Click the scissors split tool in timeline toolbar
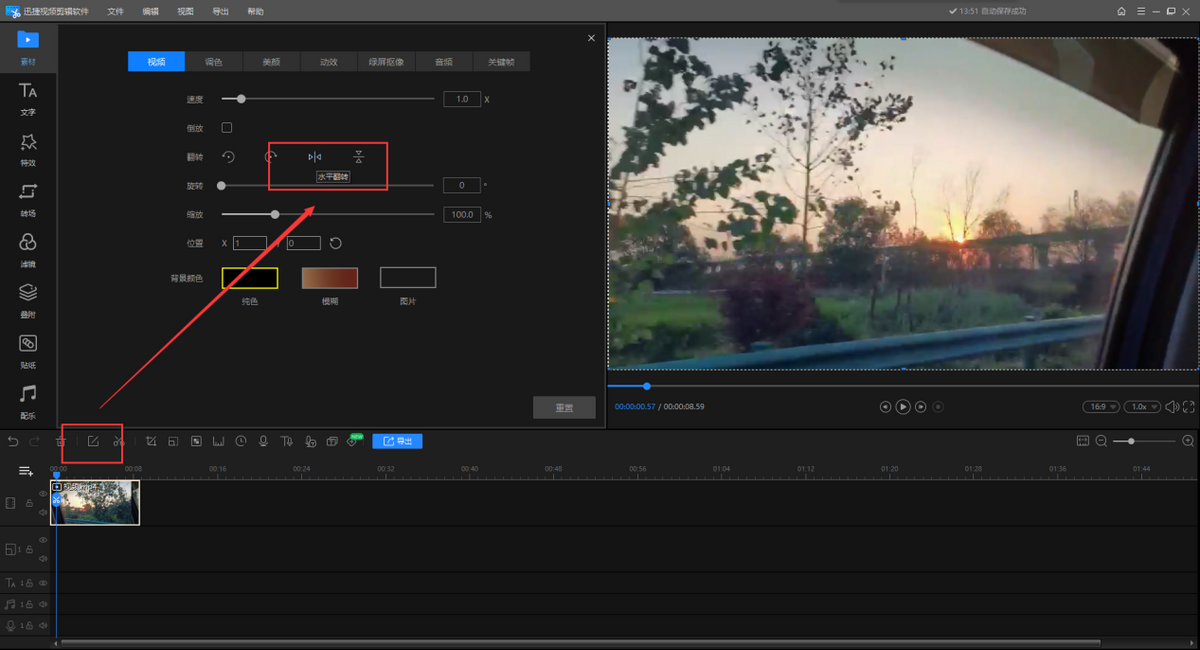The image size is (1200, 650). pyautogui.click(x=118, y=441)
